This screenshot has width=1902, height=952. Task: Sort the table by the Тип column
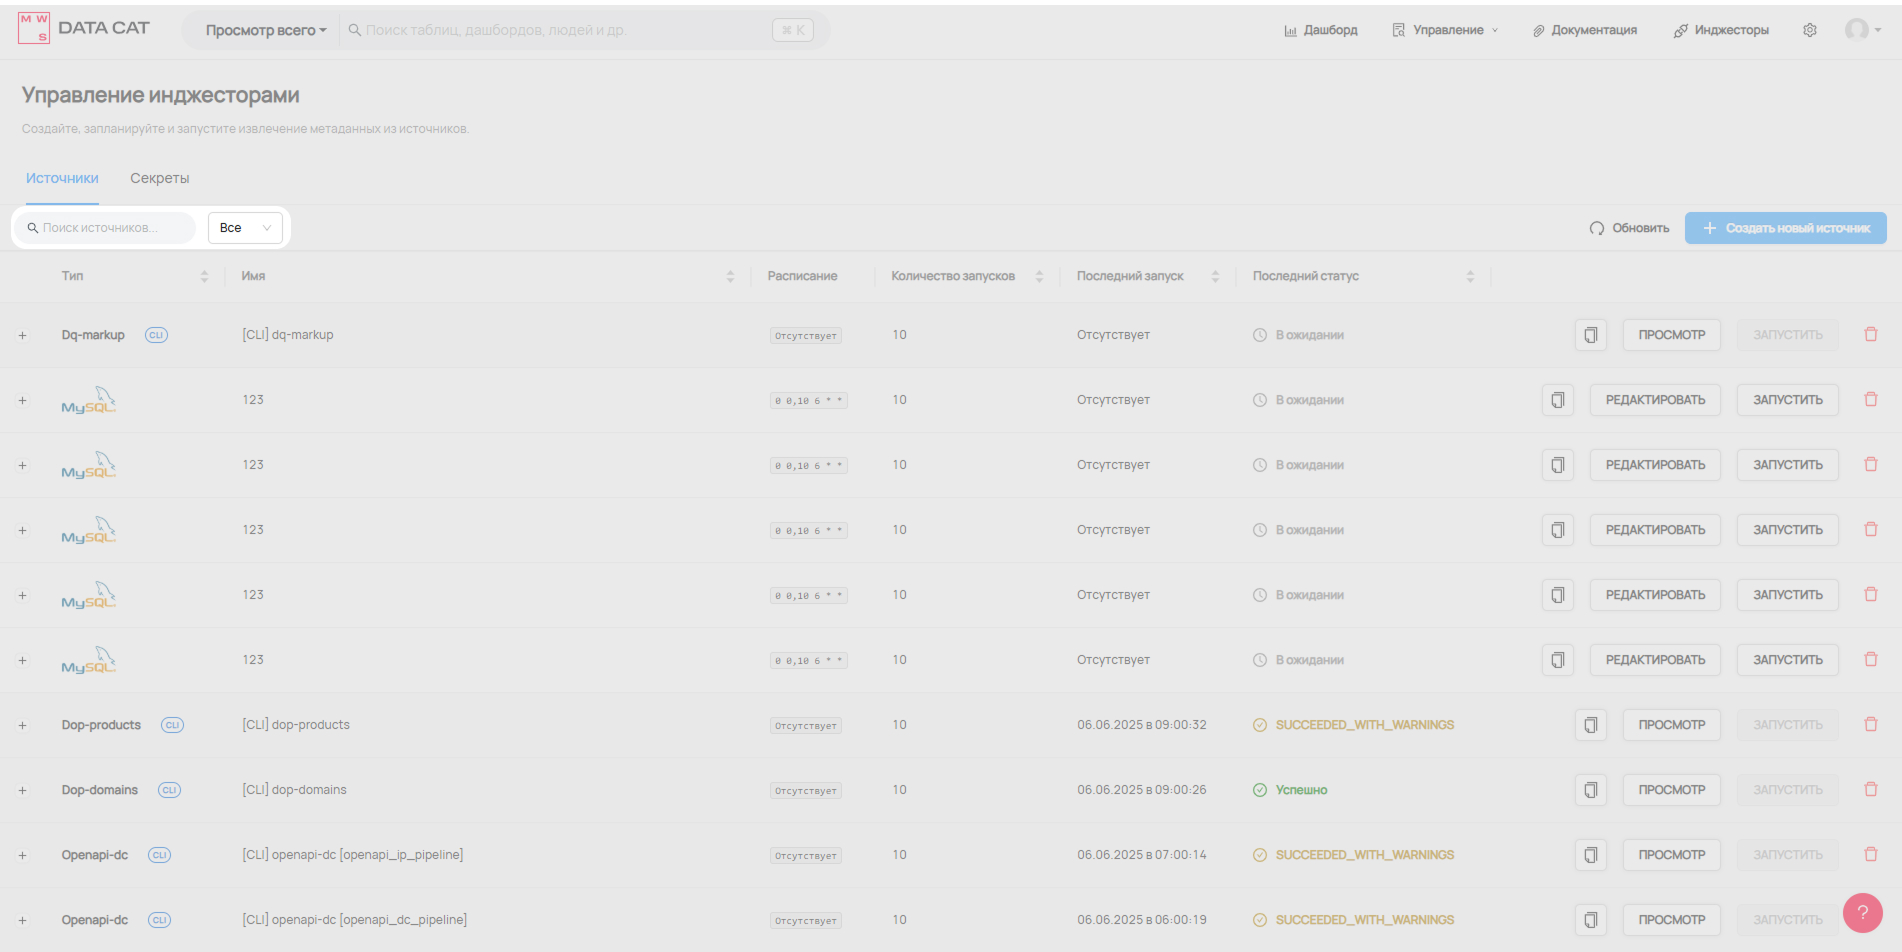pos(204,276)
